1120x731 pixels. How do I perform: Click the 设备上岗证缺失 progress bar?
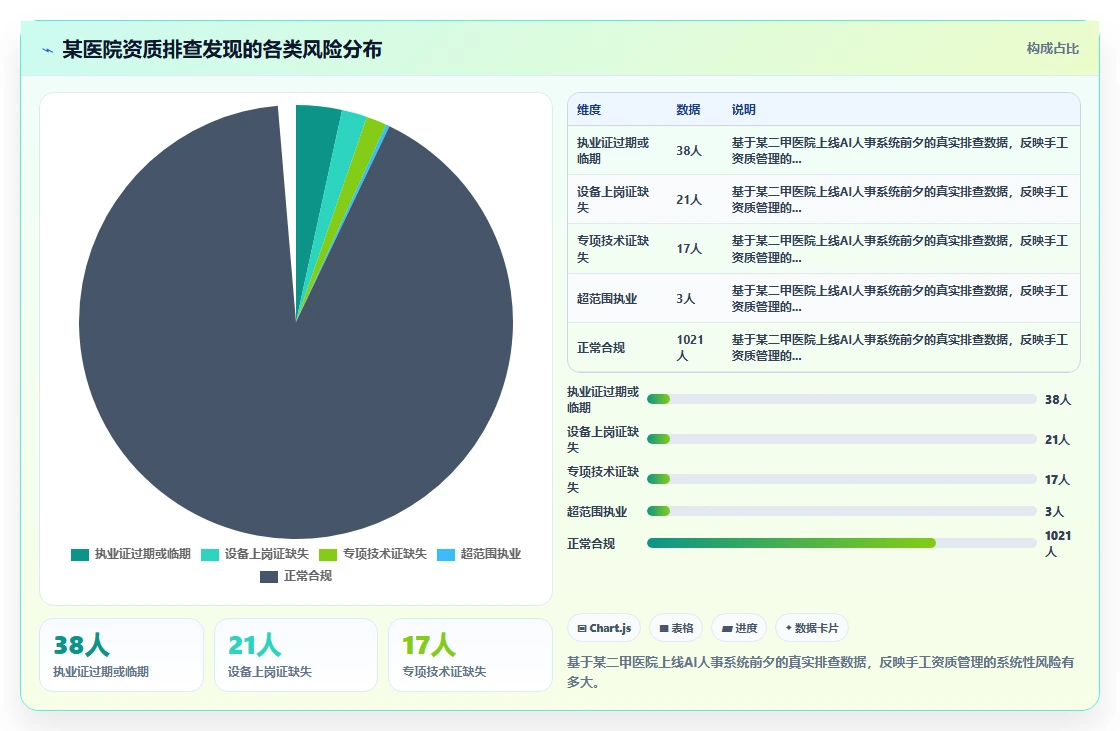point(841,439)
